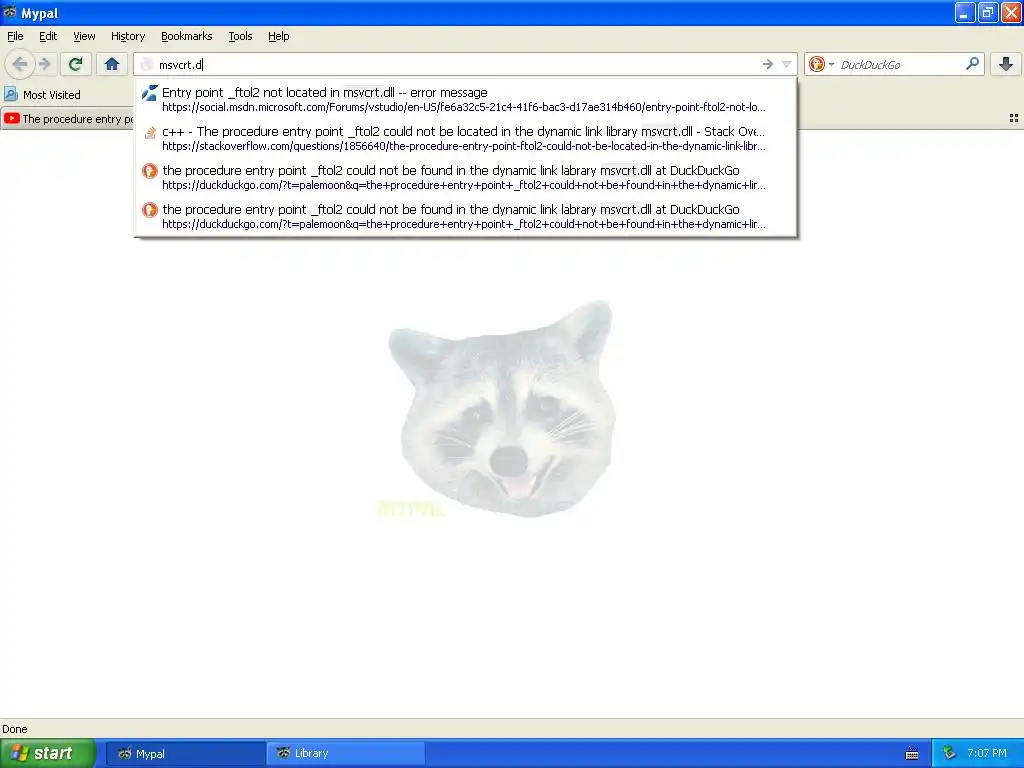Restore down the Mypal window
This screenshot has width=1024, height=768.
point(988,12)
